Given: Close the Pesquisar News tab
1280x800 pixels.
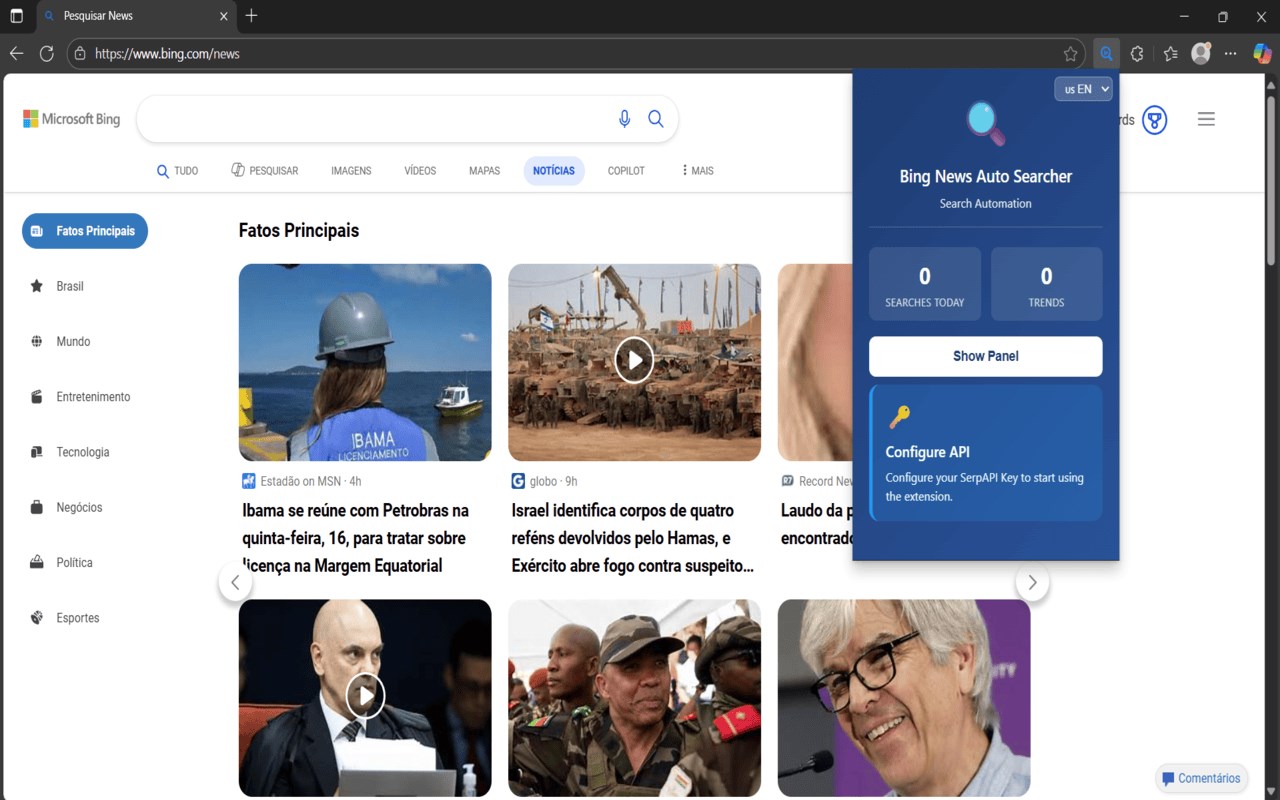Looking at the screenshot, I should [224, 16].
